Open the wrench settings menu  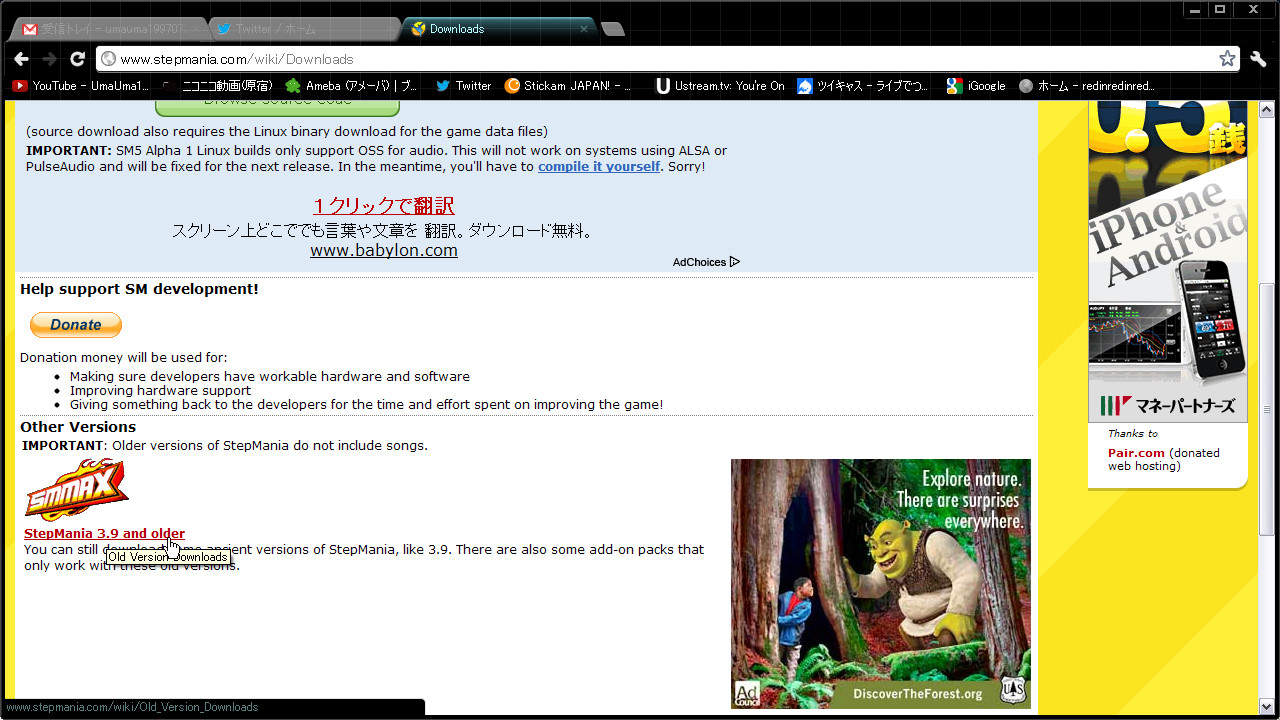pos(1258,59)
